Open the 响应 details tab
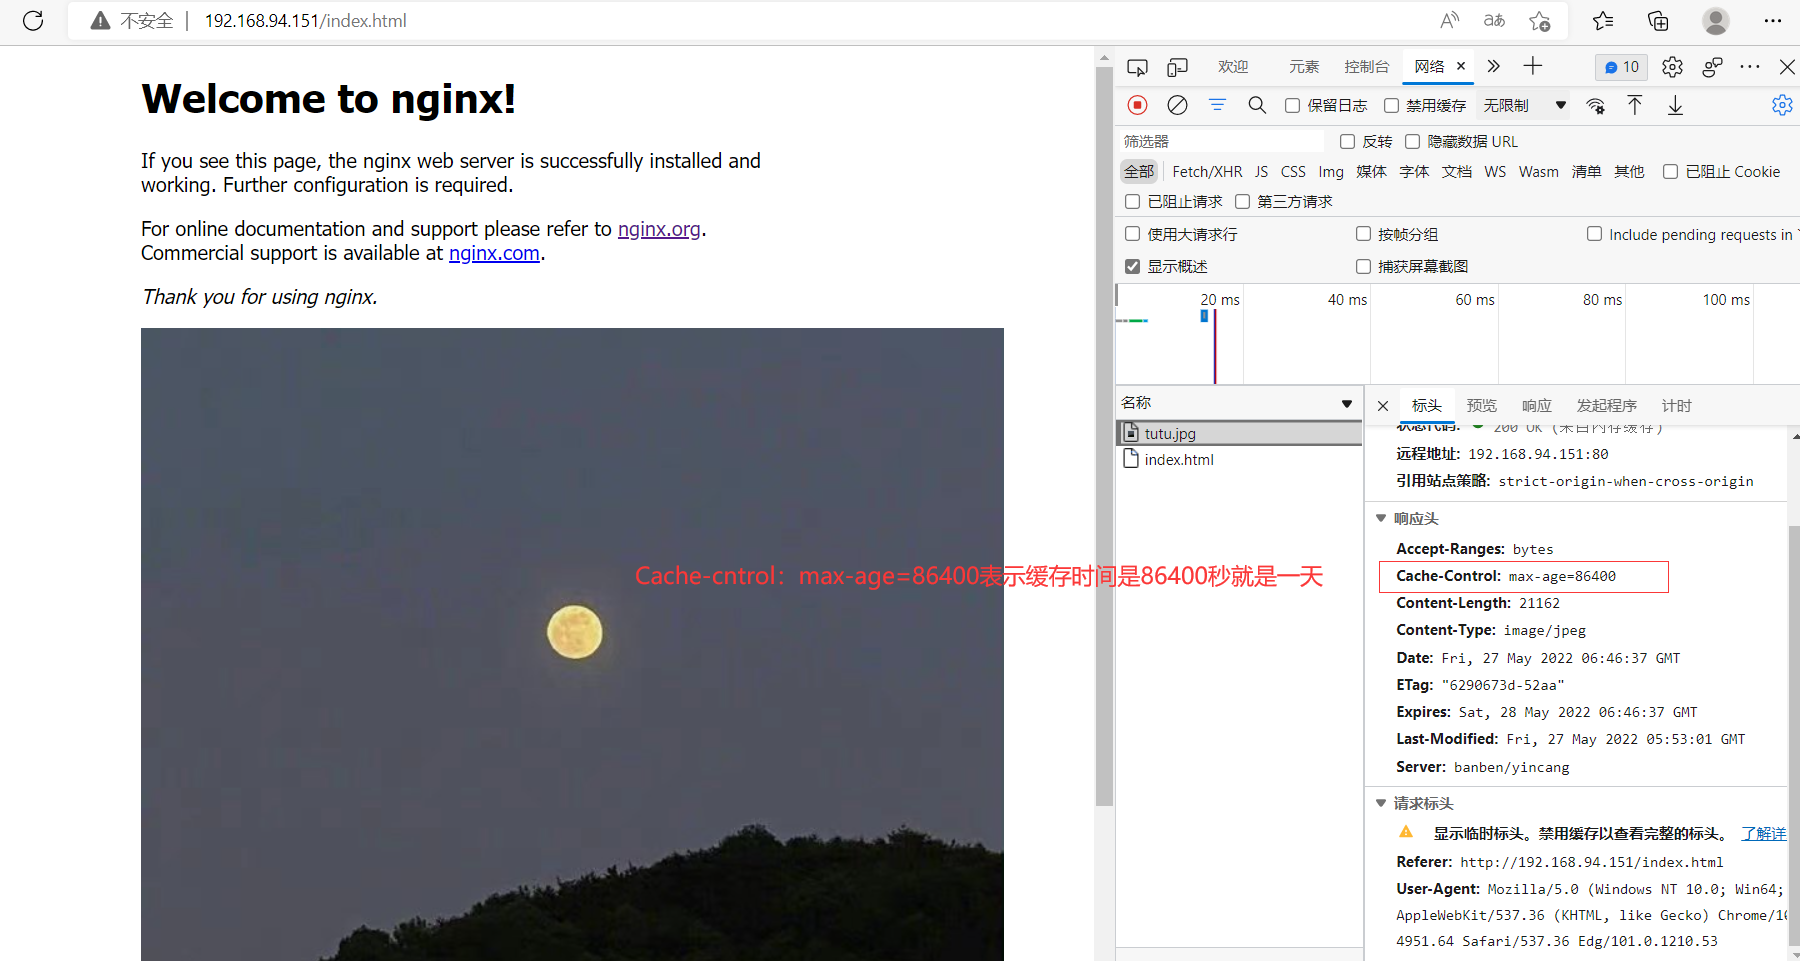The height and width of the screenshot is (961, 1800). pyautogui.click(x=1537, y=405)
